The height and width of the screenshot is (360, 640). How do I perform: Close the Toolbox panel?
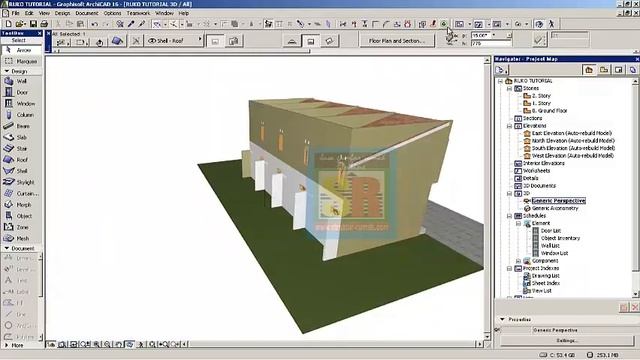coord(39,33)
